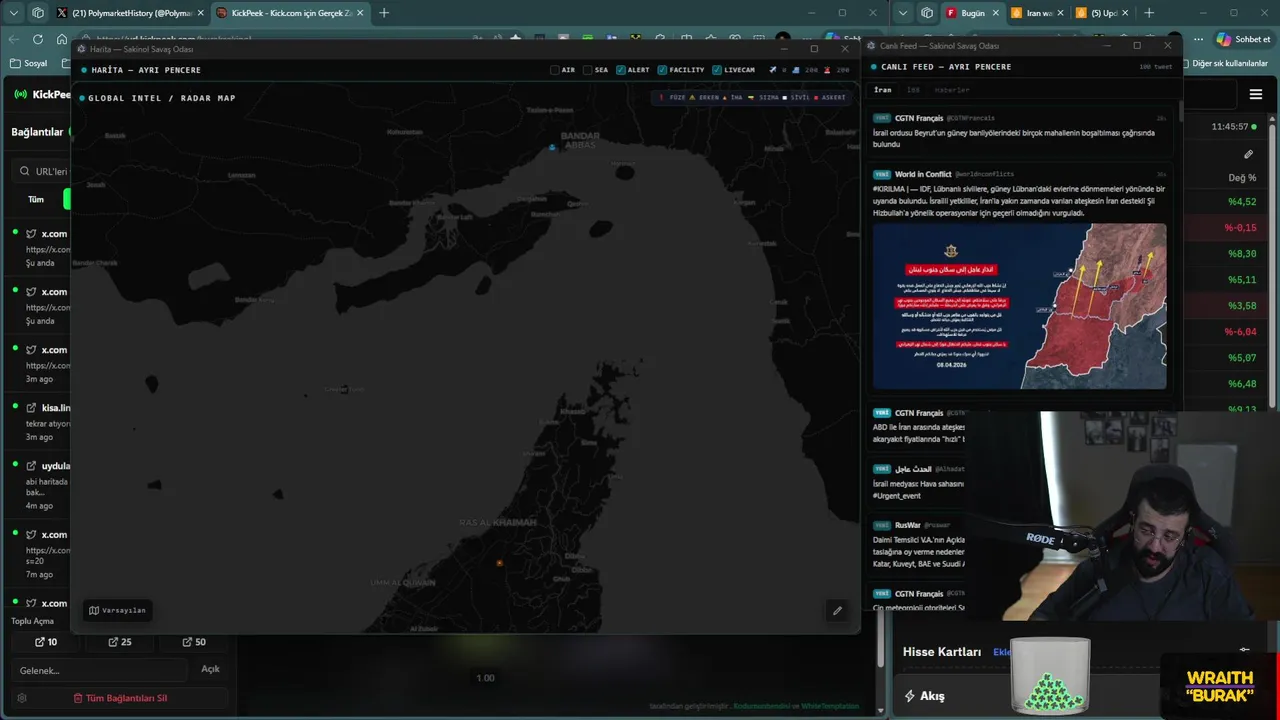
Task: Click the Değ % column header
Action: coord(1242,178)
